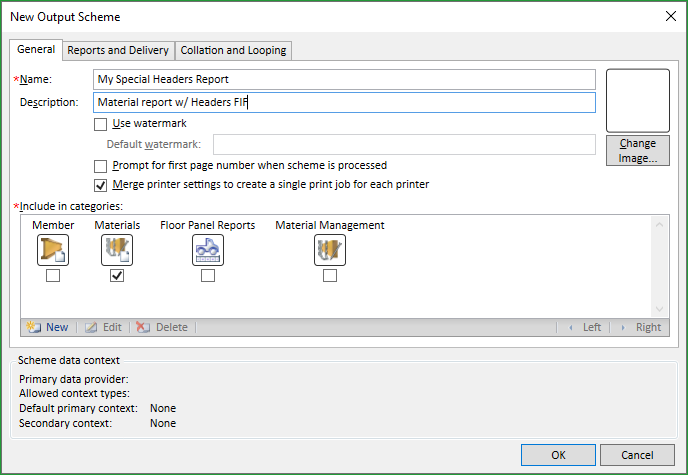Click the 'Floor Panel Reports' category label
The height and width of the screenshot is (475, 688).
click(208, 225)
